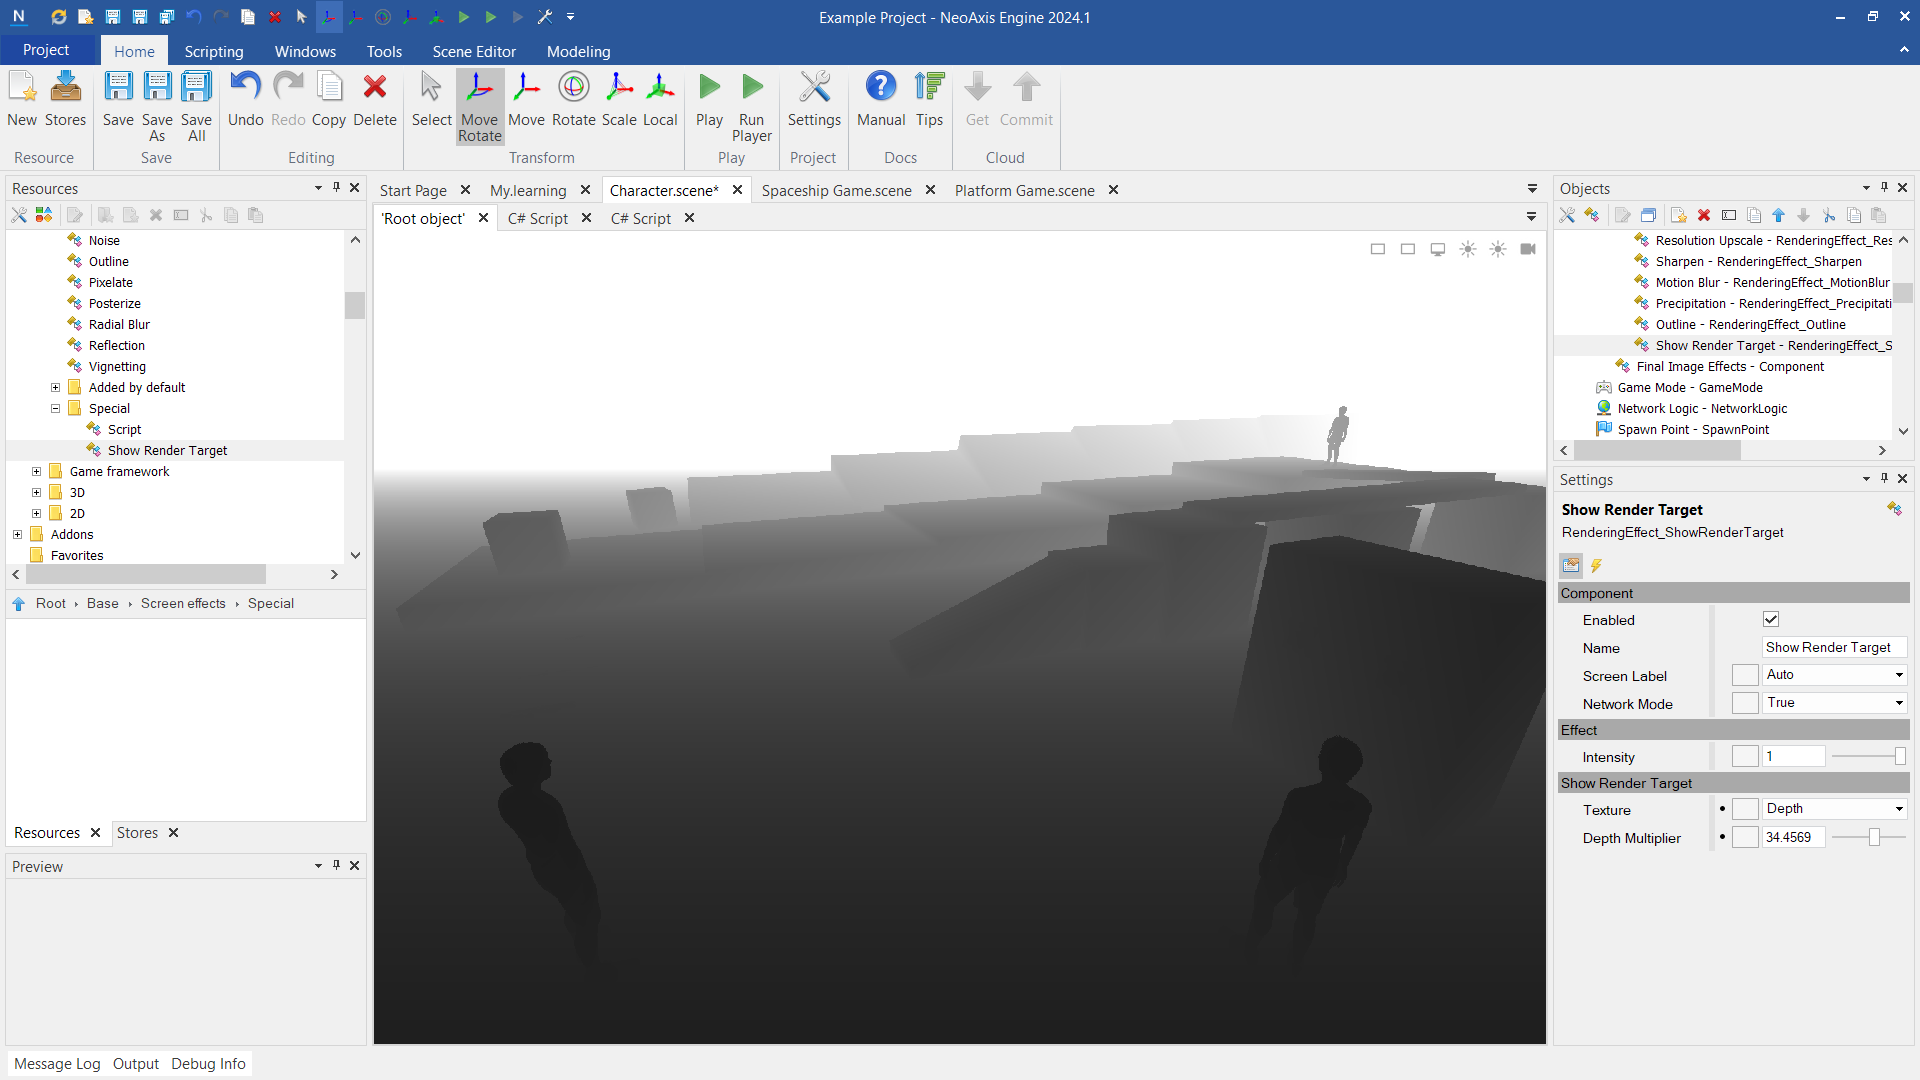Click the Move Rotate transform tool
The height and width of the screenshot is (1080, 1920).
point(479,106)
